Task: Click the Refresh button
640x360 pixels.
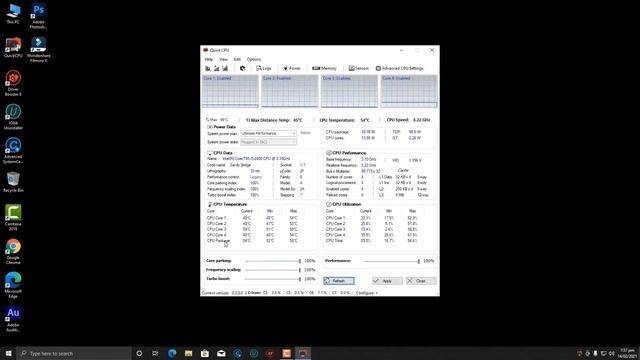Action: [339, 281]
